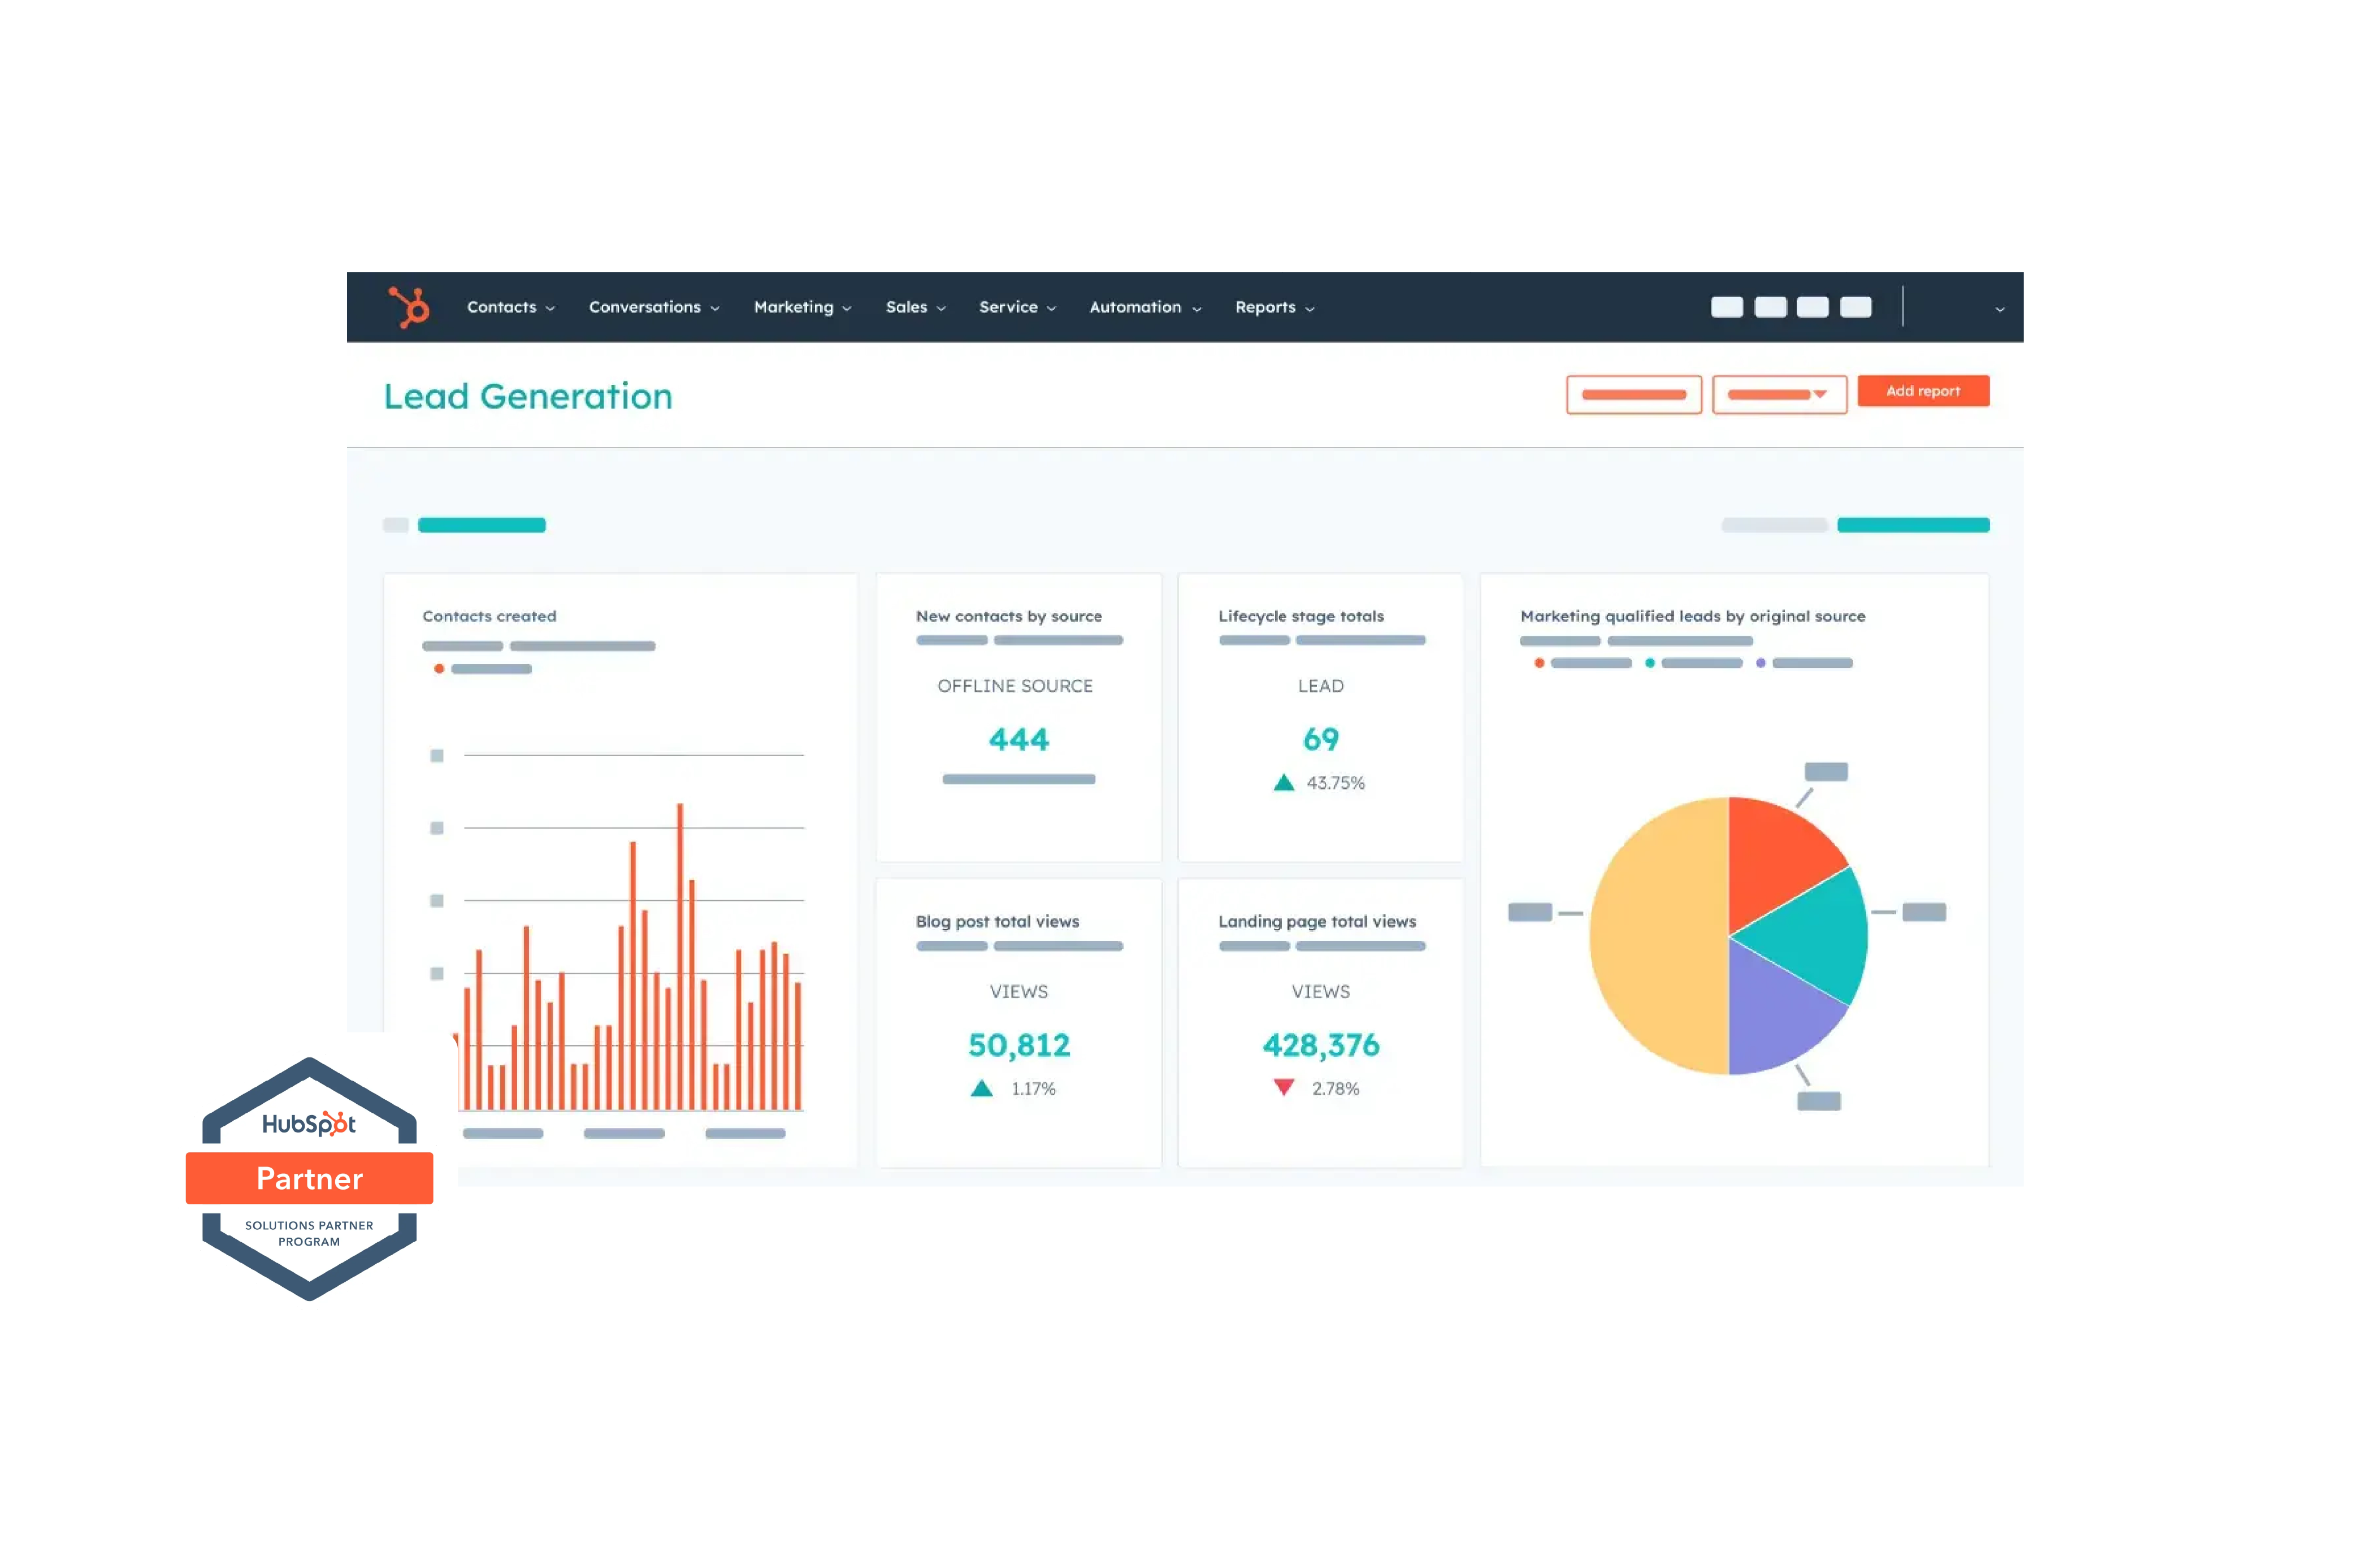Open the Conversations menu

(654, 307)
